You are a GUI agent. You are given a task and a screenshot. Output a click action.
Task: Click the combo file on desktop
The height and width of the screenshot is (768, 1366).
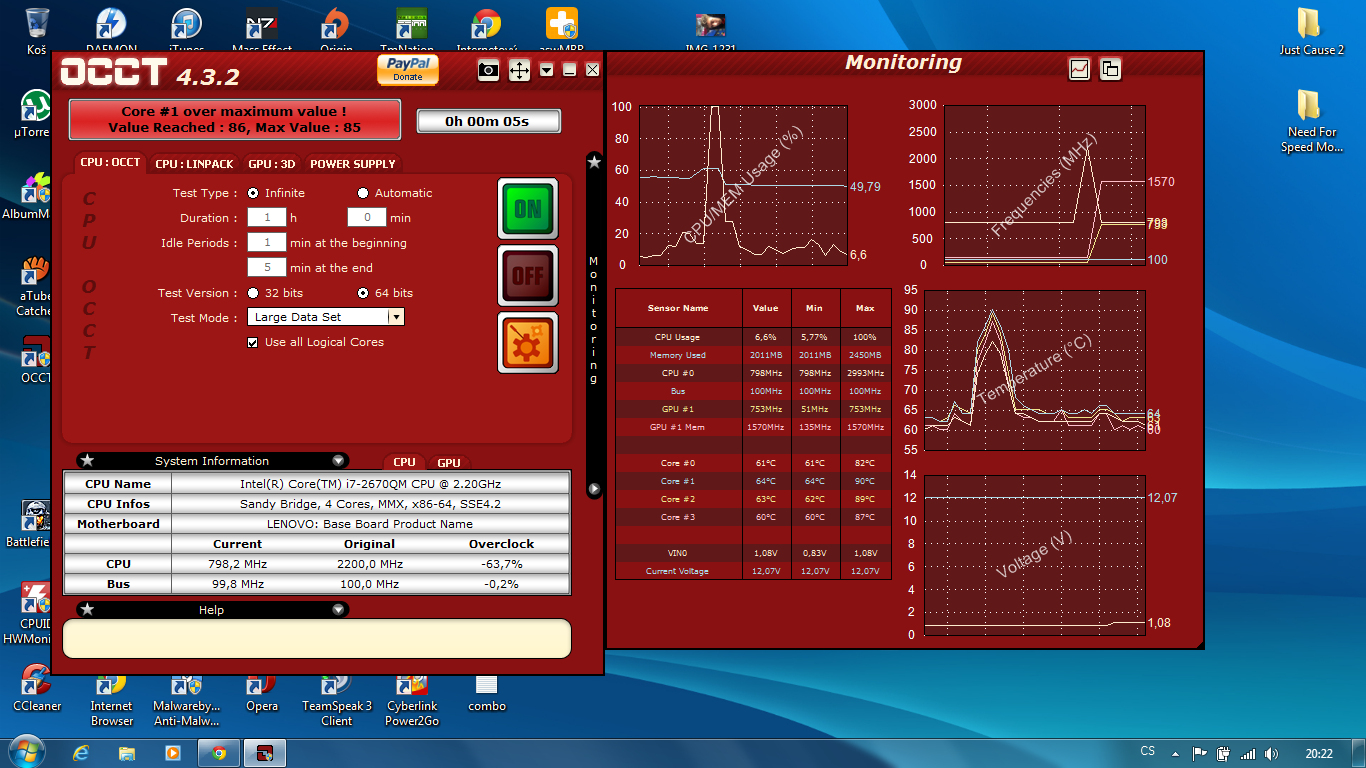tap(487, 692)
